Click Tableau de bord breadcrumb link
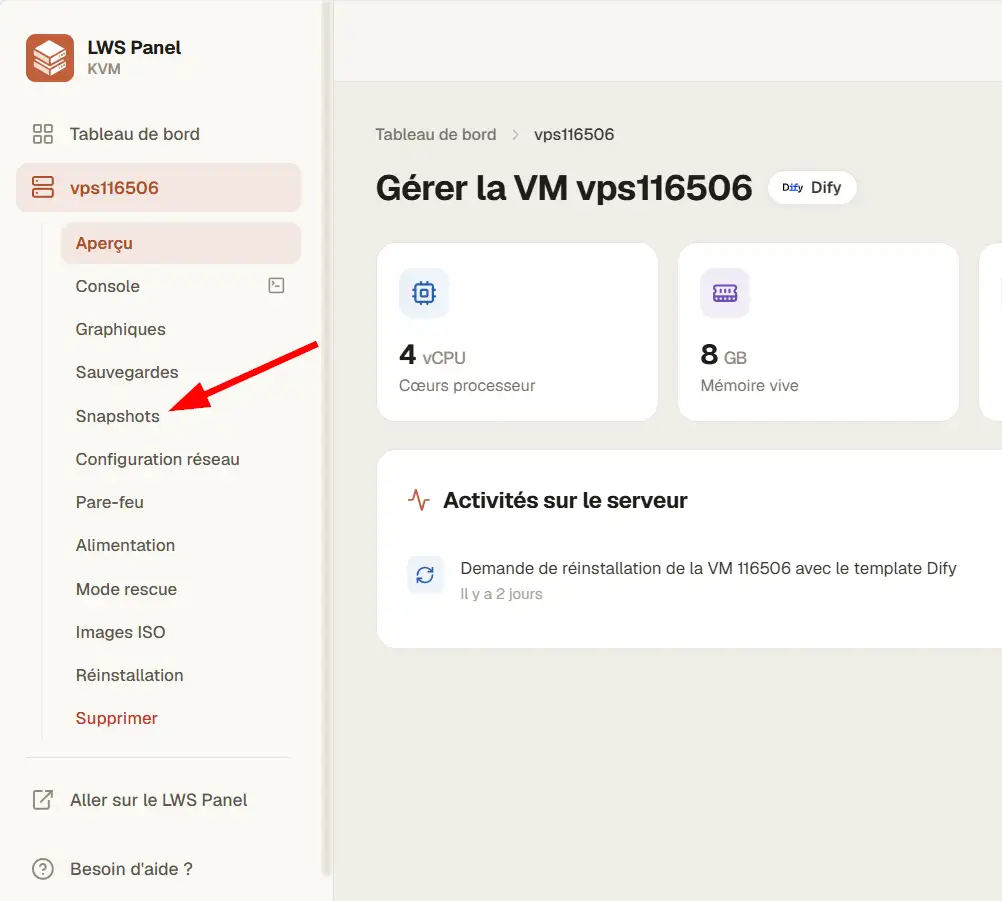The image size is (1002, 901). [435, 134]
